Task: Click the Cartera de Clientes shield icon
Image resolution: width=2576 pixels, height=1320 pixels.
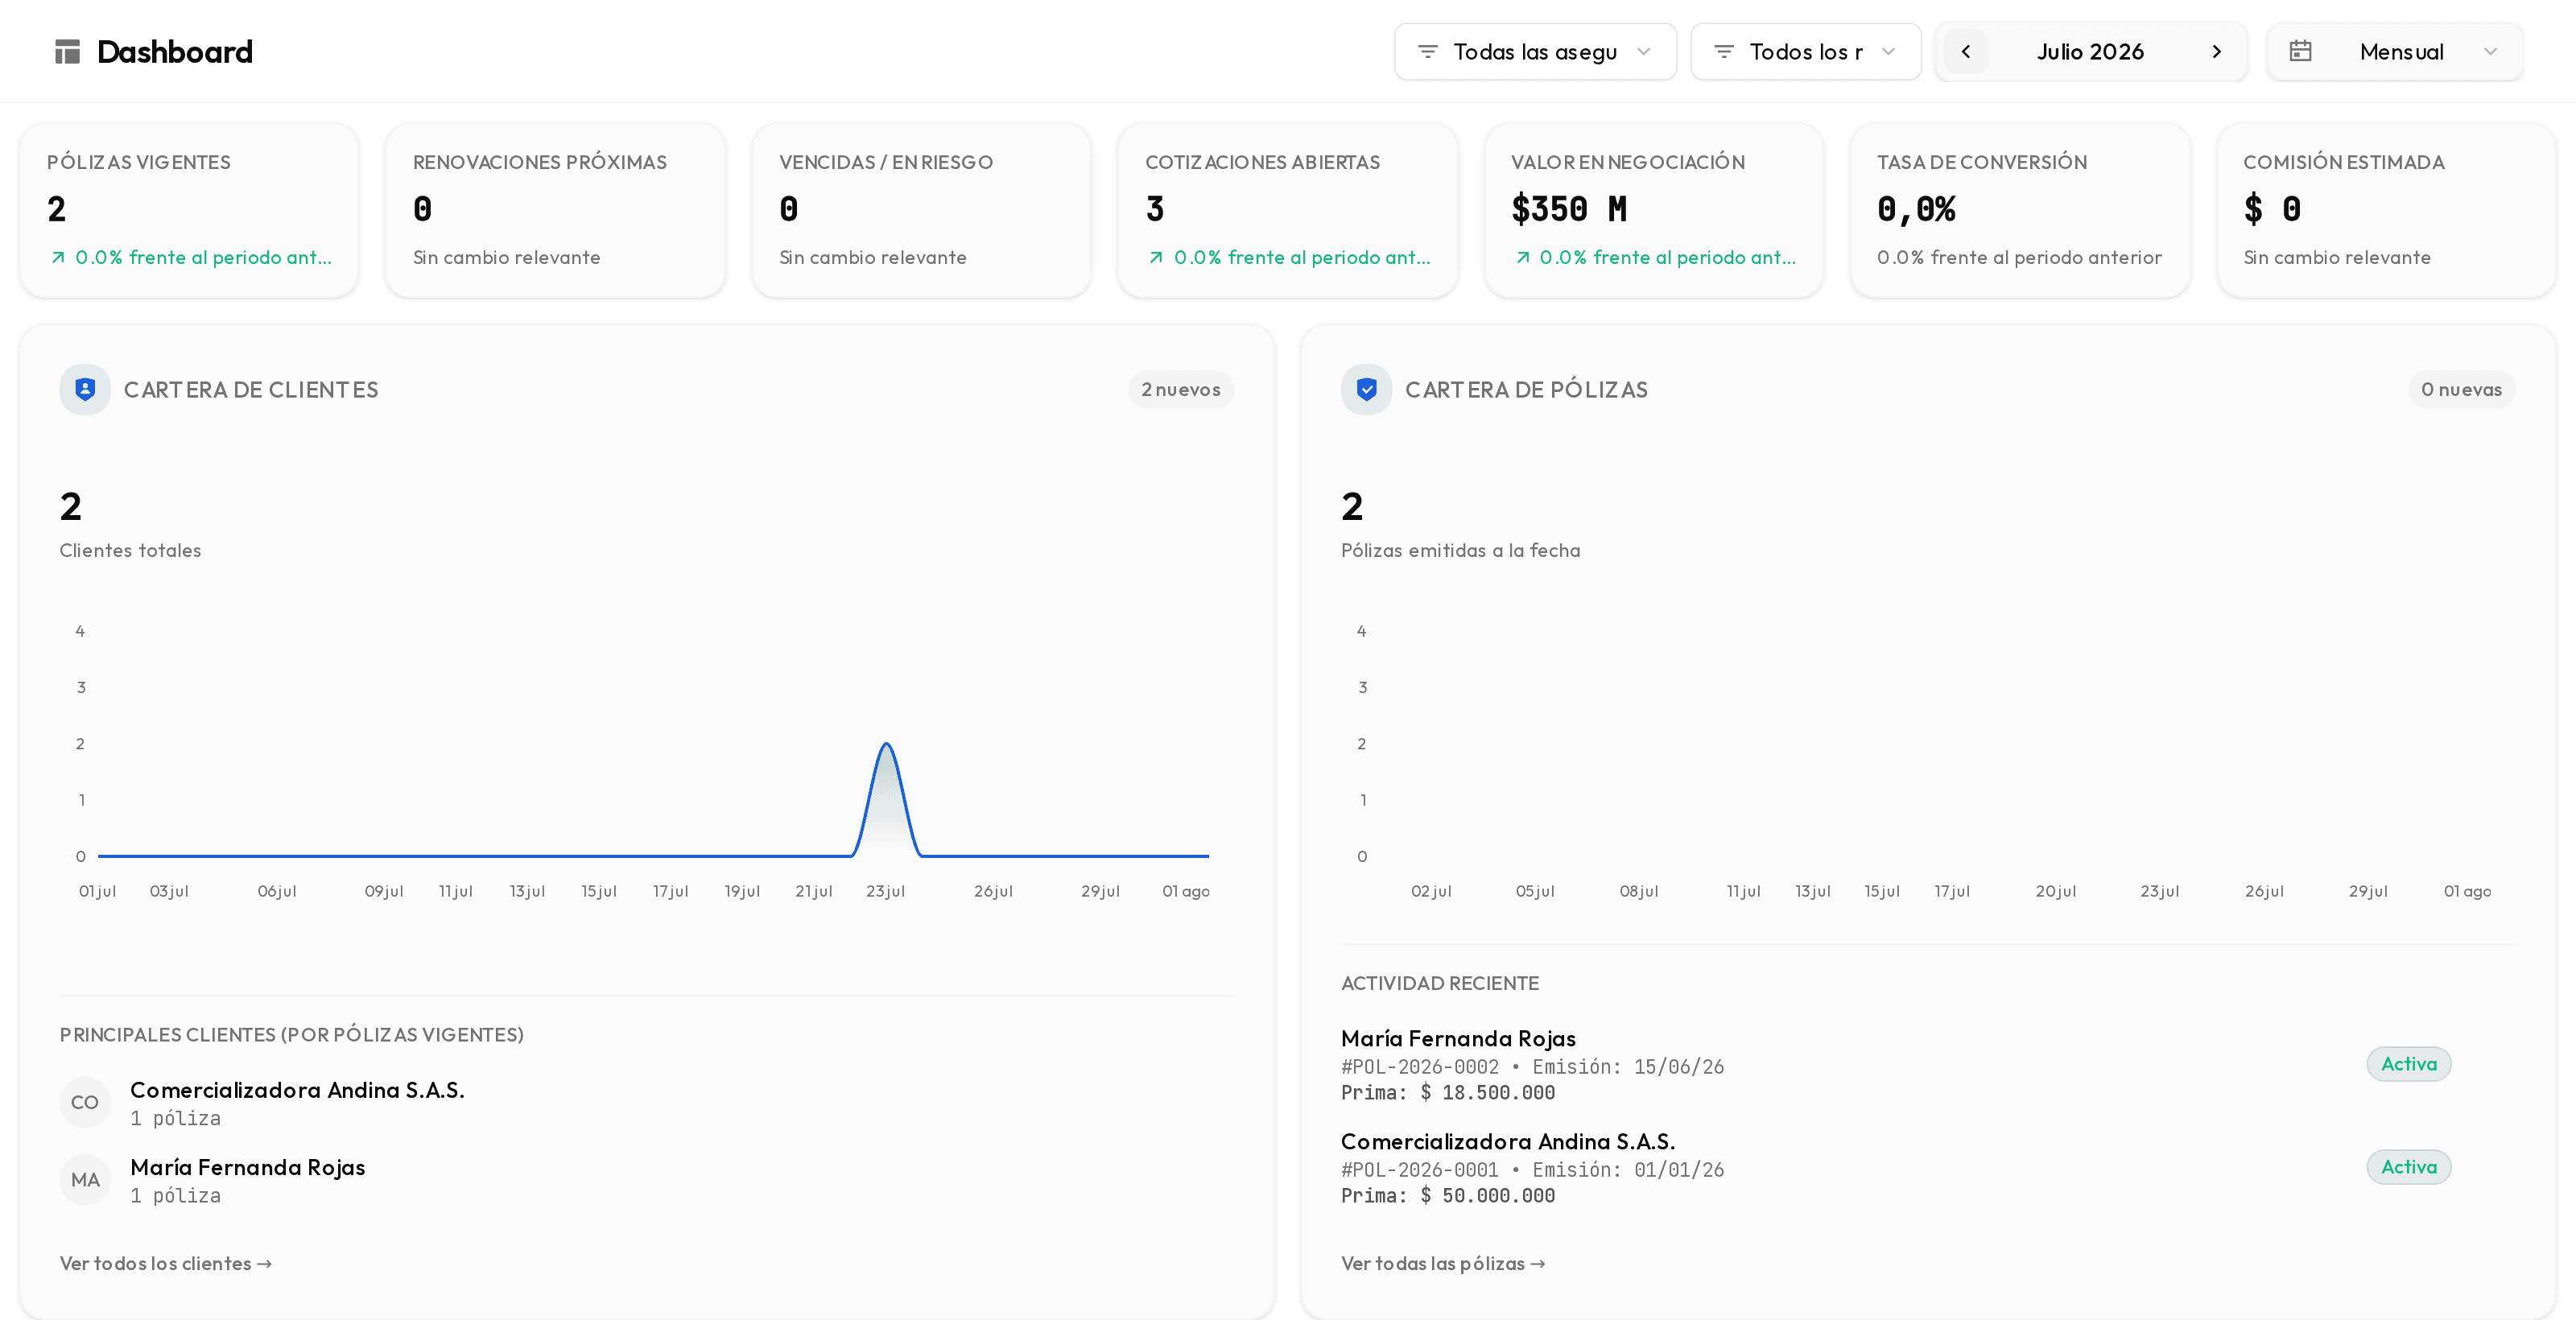Action: (x=85, y=389)
